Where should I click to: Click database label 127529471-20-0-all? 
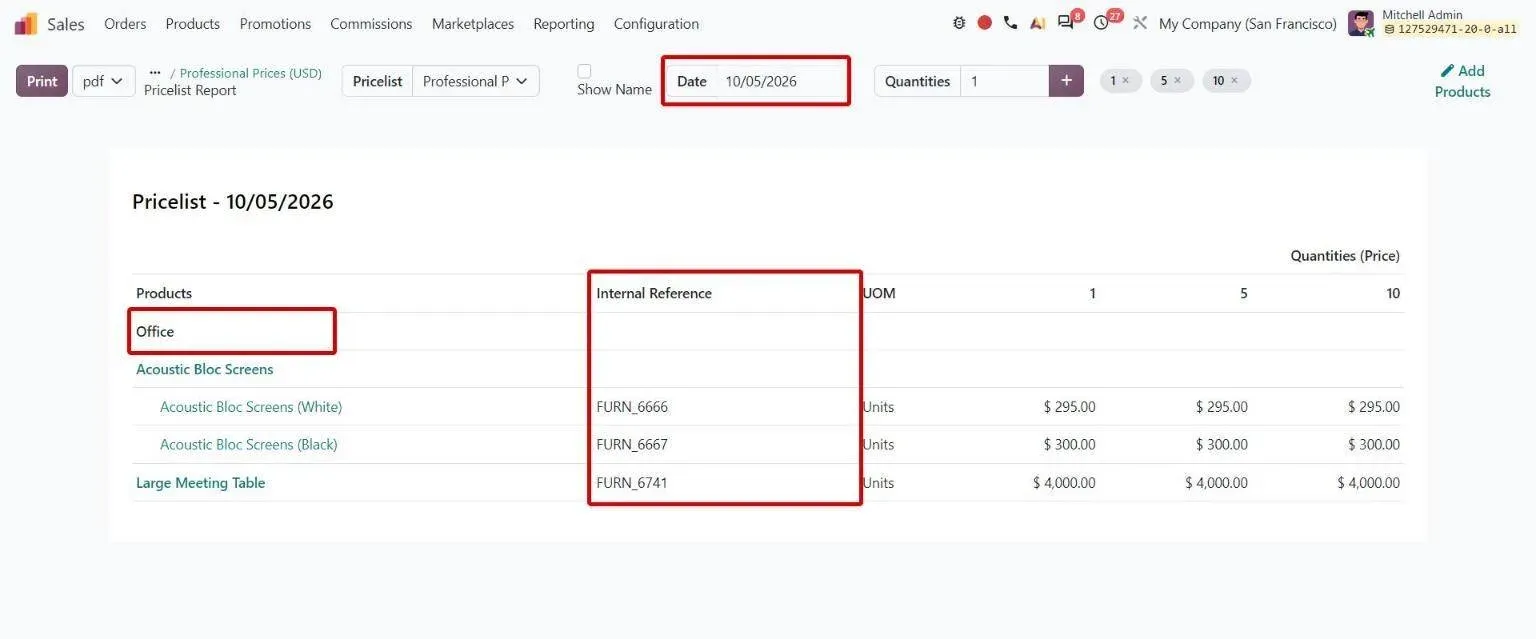point(1456,30)
